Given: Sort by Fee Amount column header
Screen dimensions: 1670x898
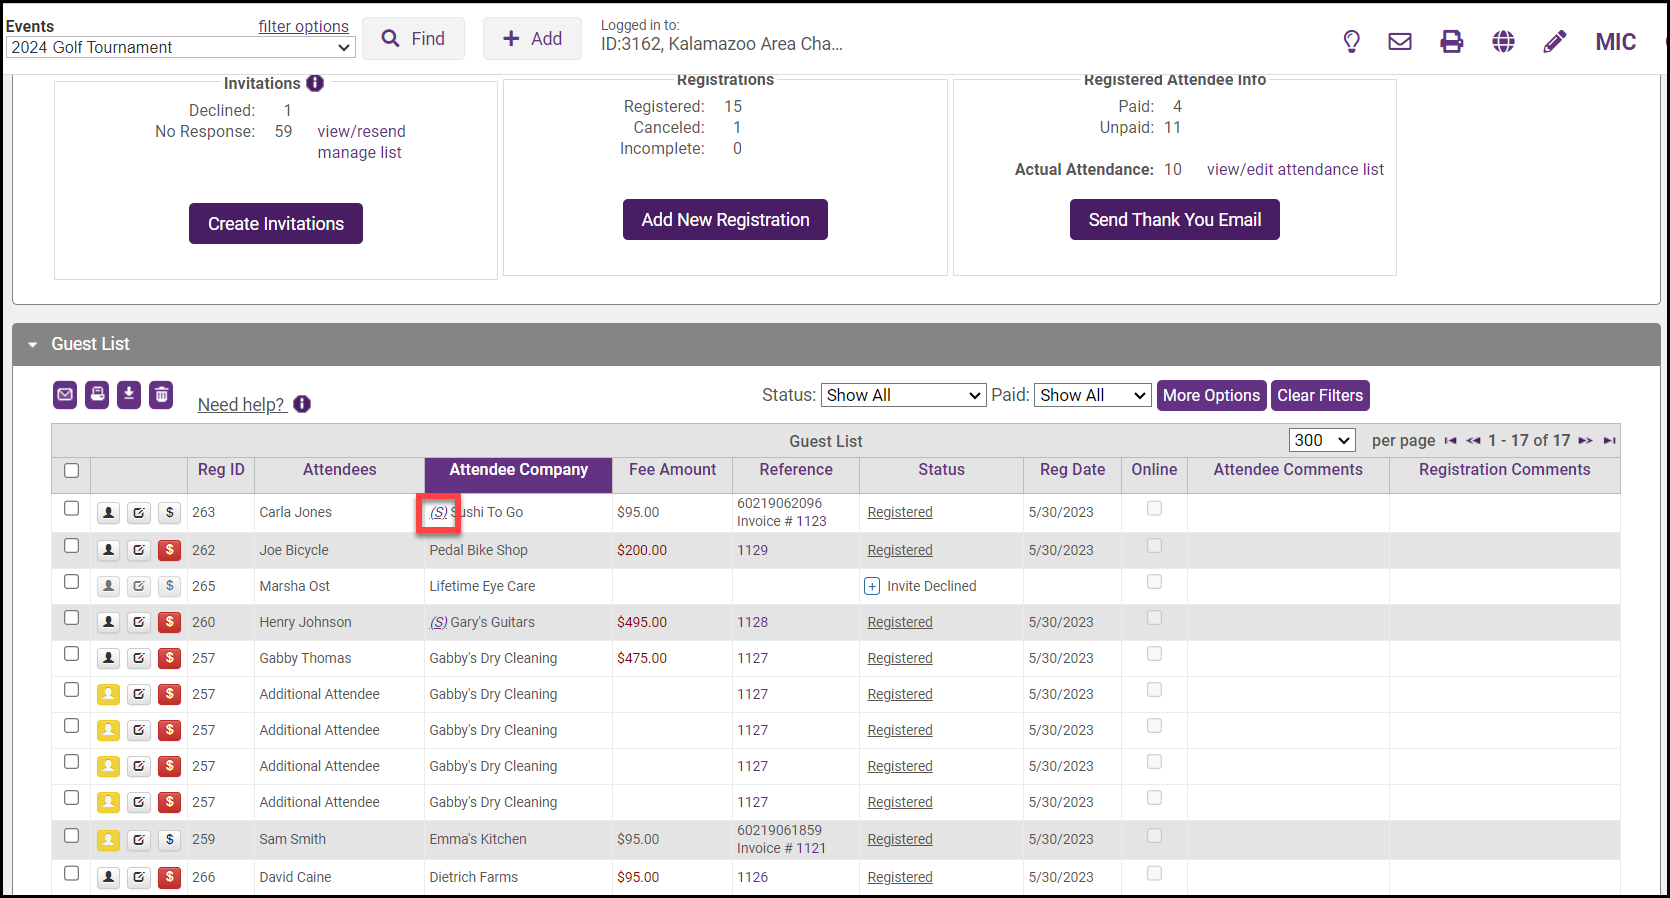Looking at the screenshot, I should (672, 470).
